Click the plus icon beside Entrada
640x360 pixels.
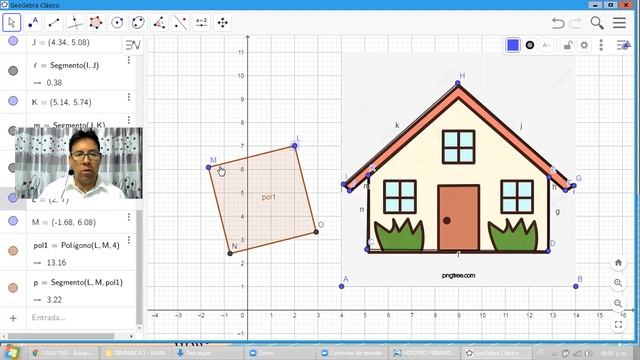[x=13, y=318]
